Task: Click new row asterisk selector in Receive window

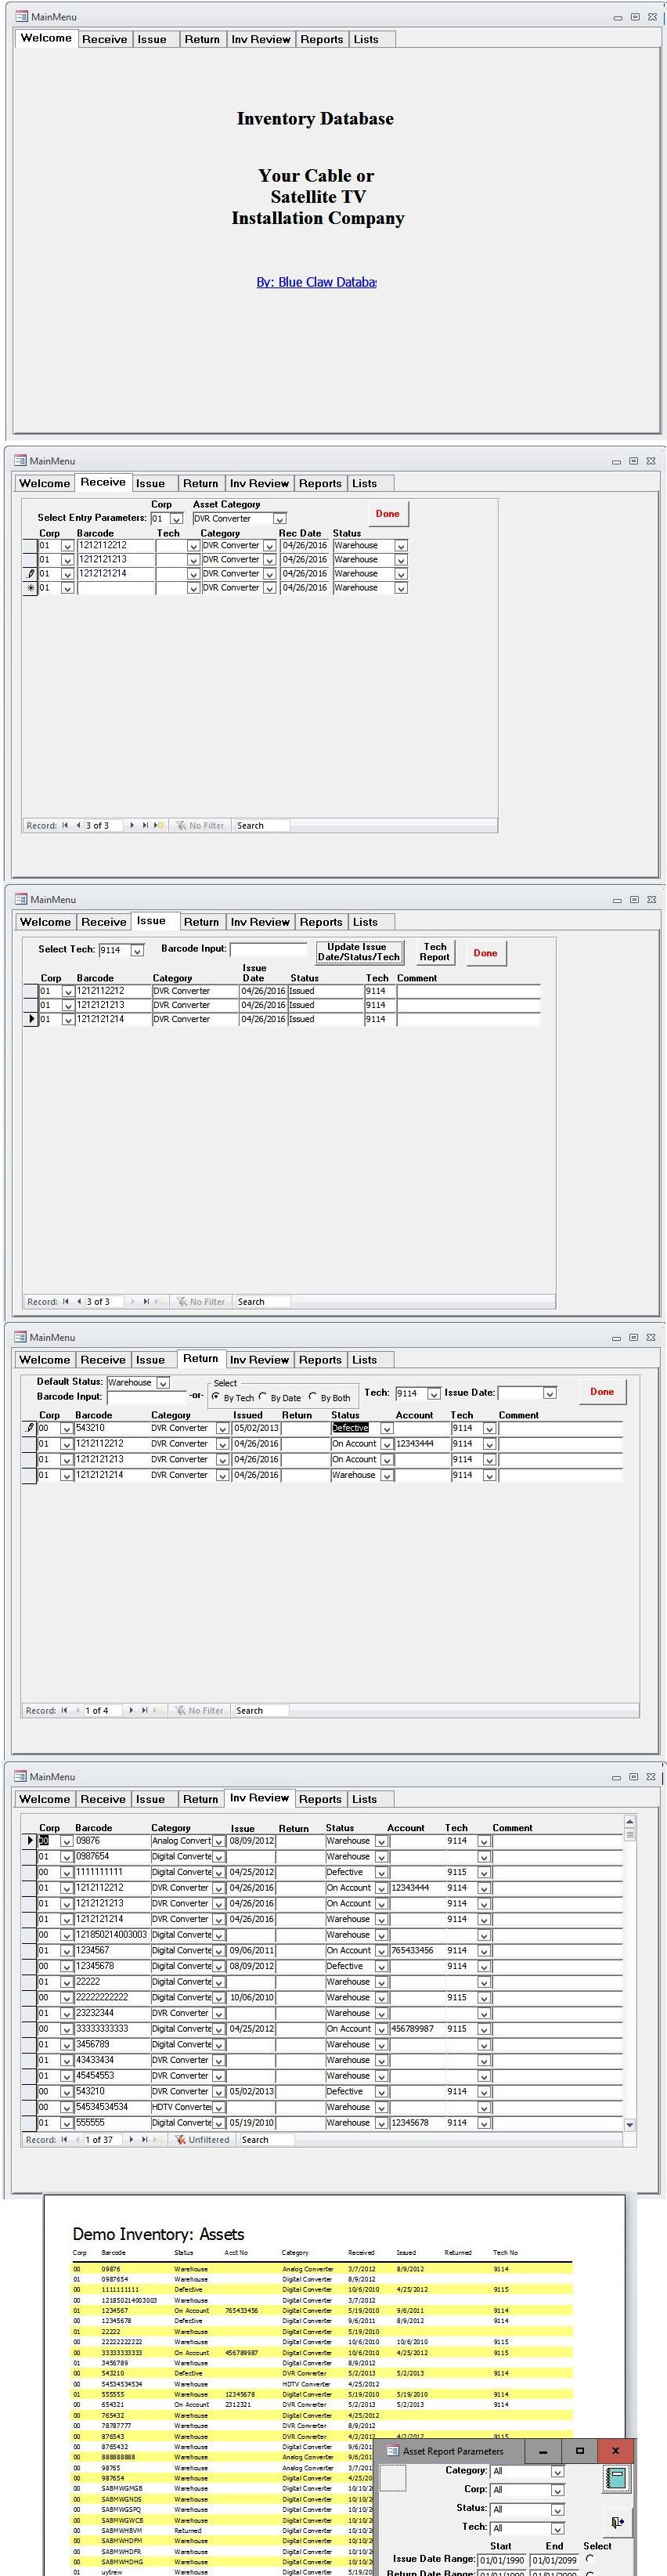Action: 30,588
